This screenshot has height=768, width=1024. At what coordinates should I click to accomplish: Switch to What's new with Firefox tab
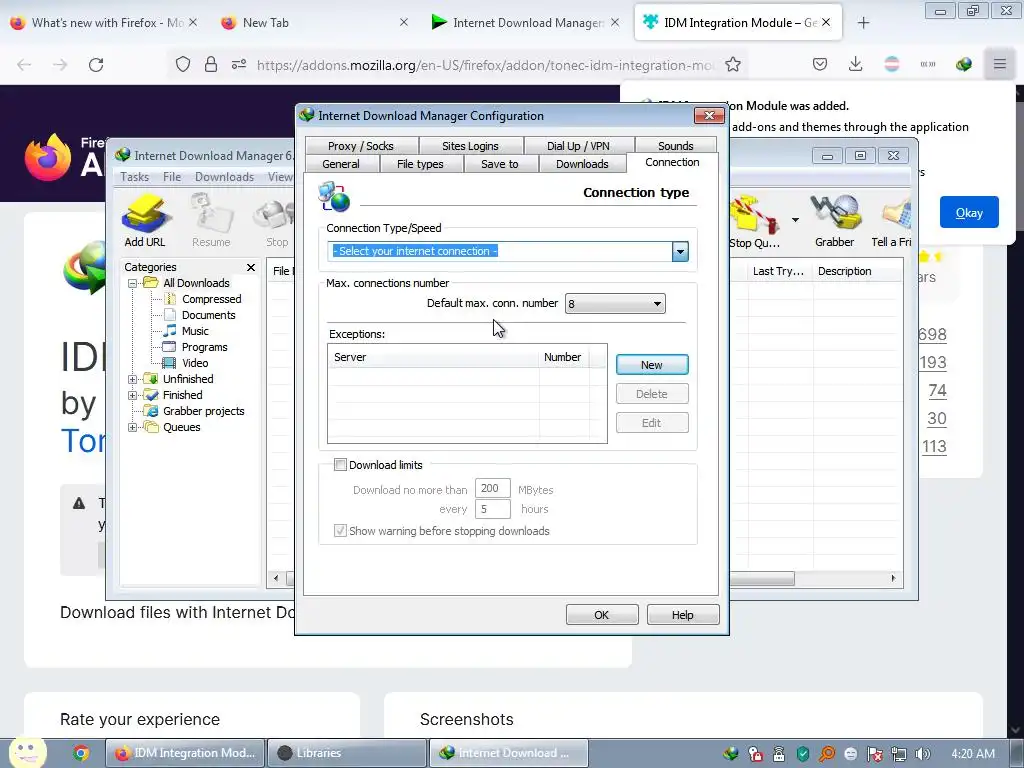point(106,23)
